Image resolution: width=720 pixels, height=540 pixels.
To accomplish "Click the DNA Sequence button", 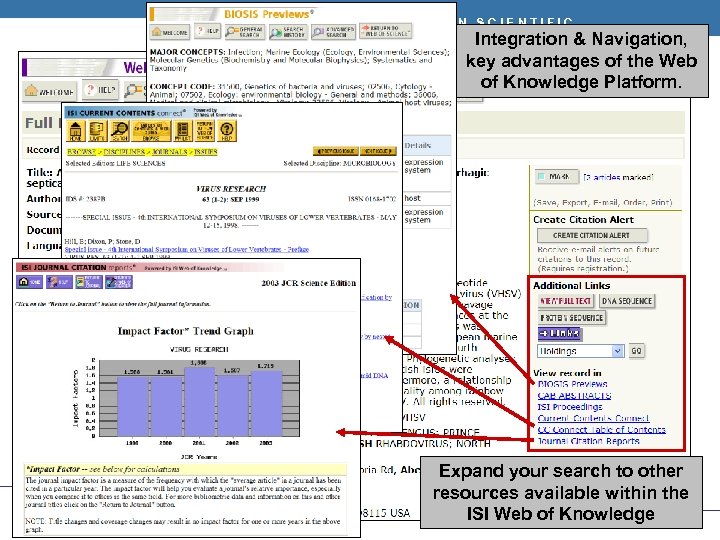I will pyautogui.click(x=627, y=301).
